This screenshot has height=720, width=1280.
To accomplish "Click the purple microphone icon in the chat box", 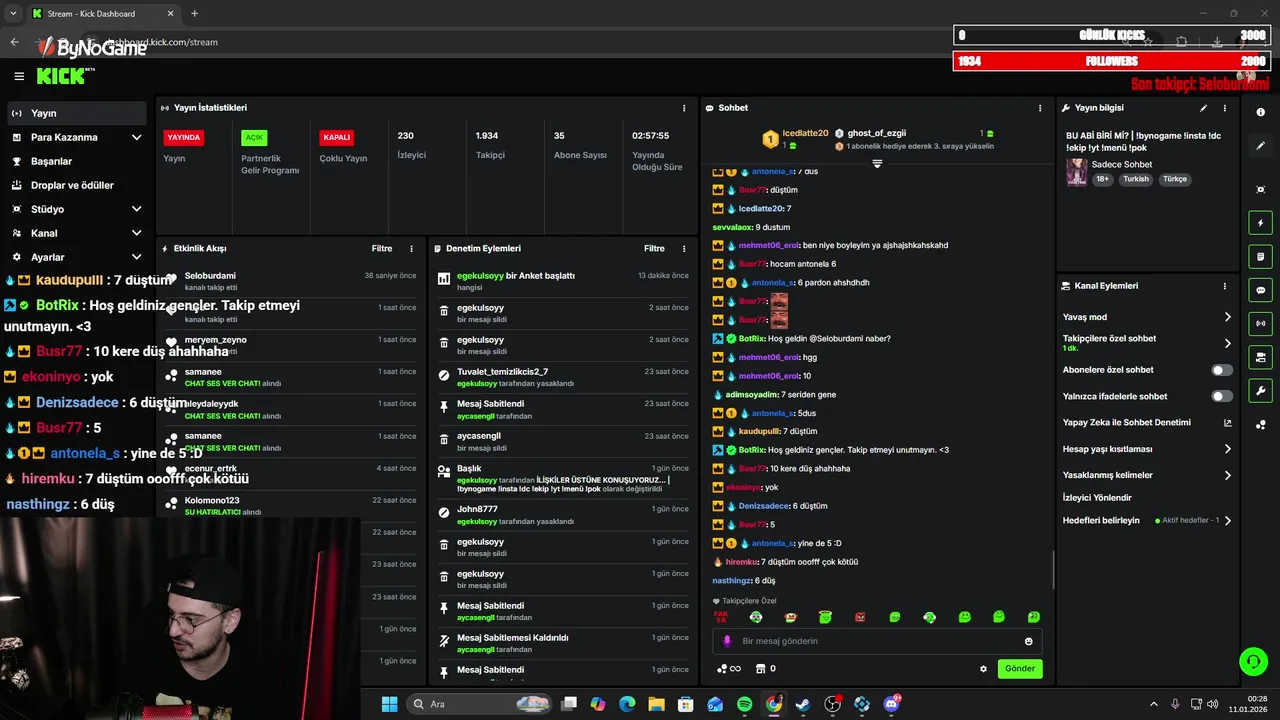I will tap(727, 641).
